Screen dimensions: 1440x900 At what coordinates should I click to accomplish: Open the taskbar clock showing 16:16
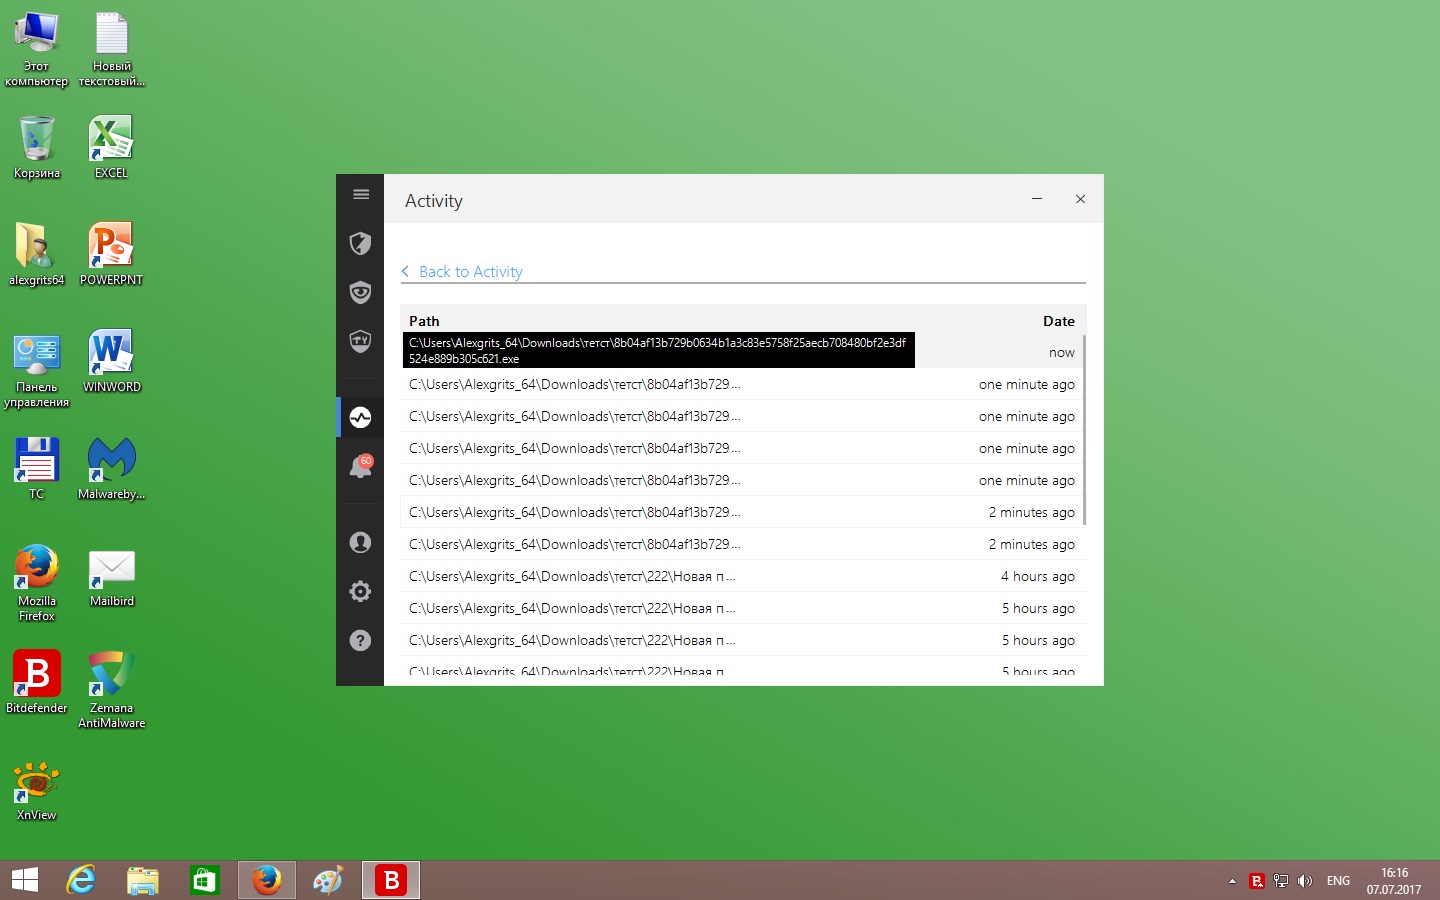(1394, 881)
